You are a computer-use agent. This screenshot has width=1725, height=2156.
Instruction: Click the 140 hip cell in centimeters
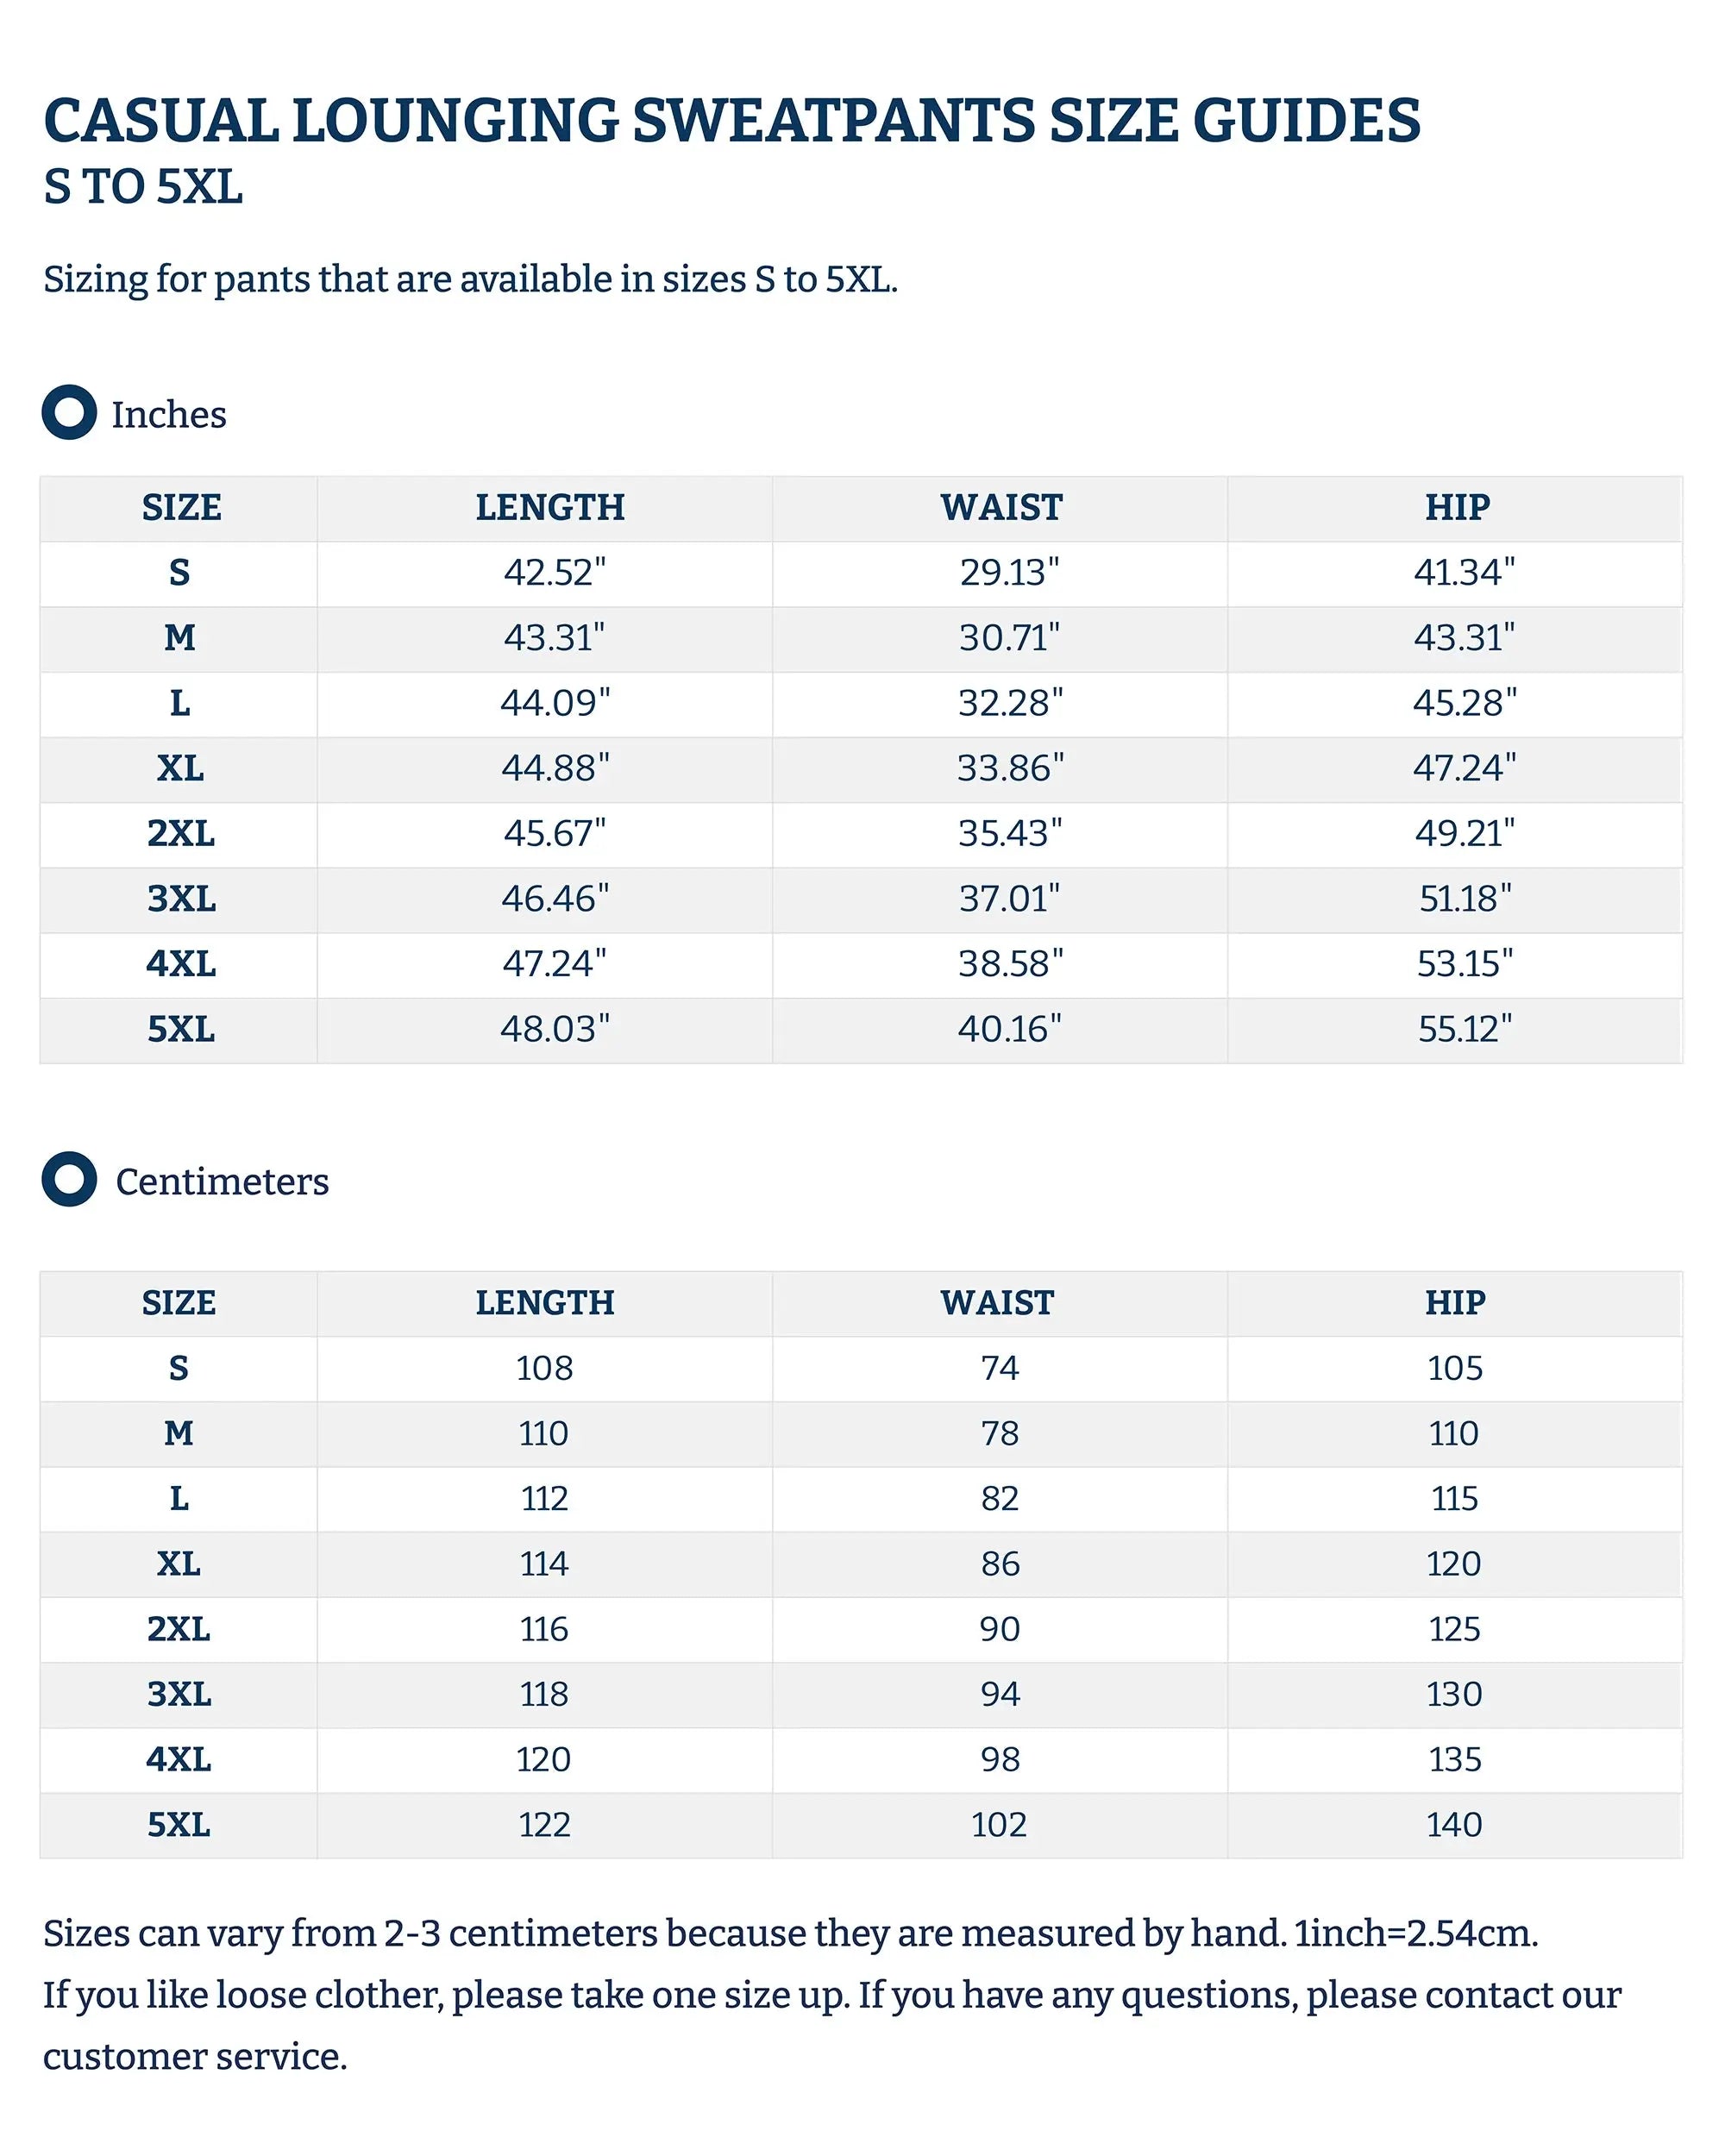[x=1454, y=1824]
